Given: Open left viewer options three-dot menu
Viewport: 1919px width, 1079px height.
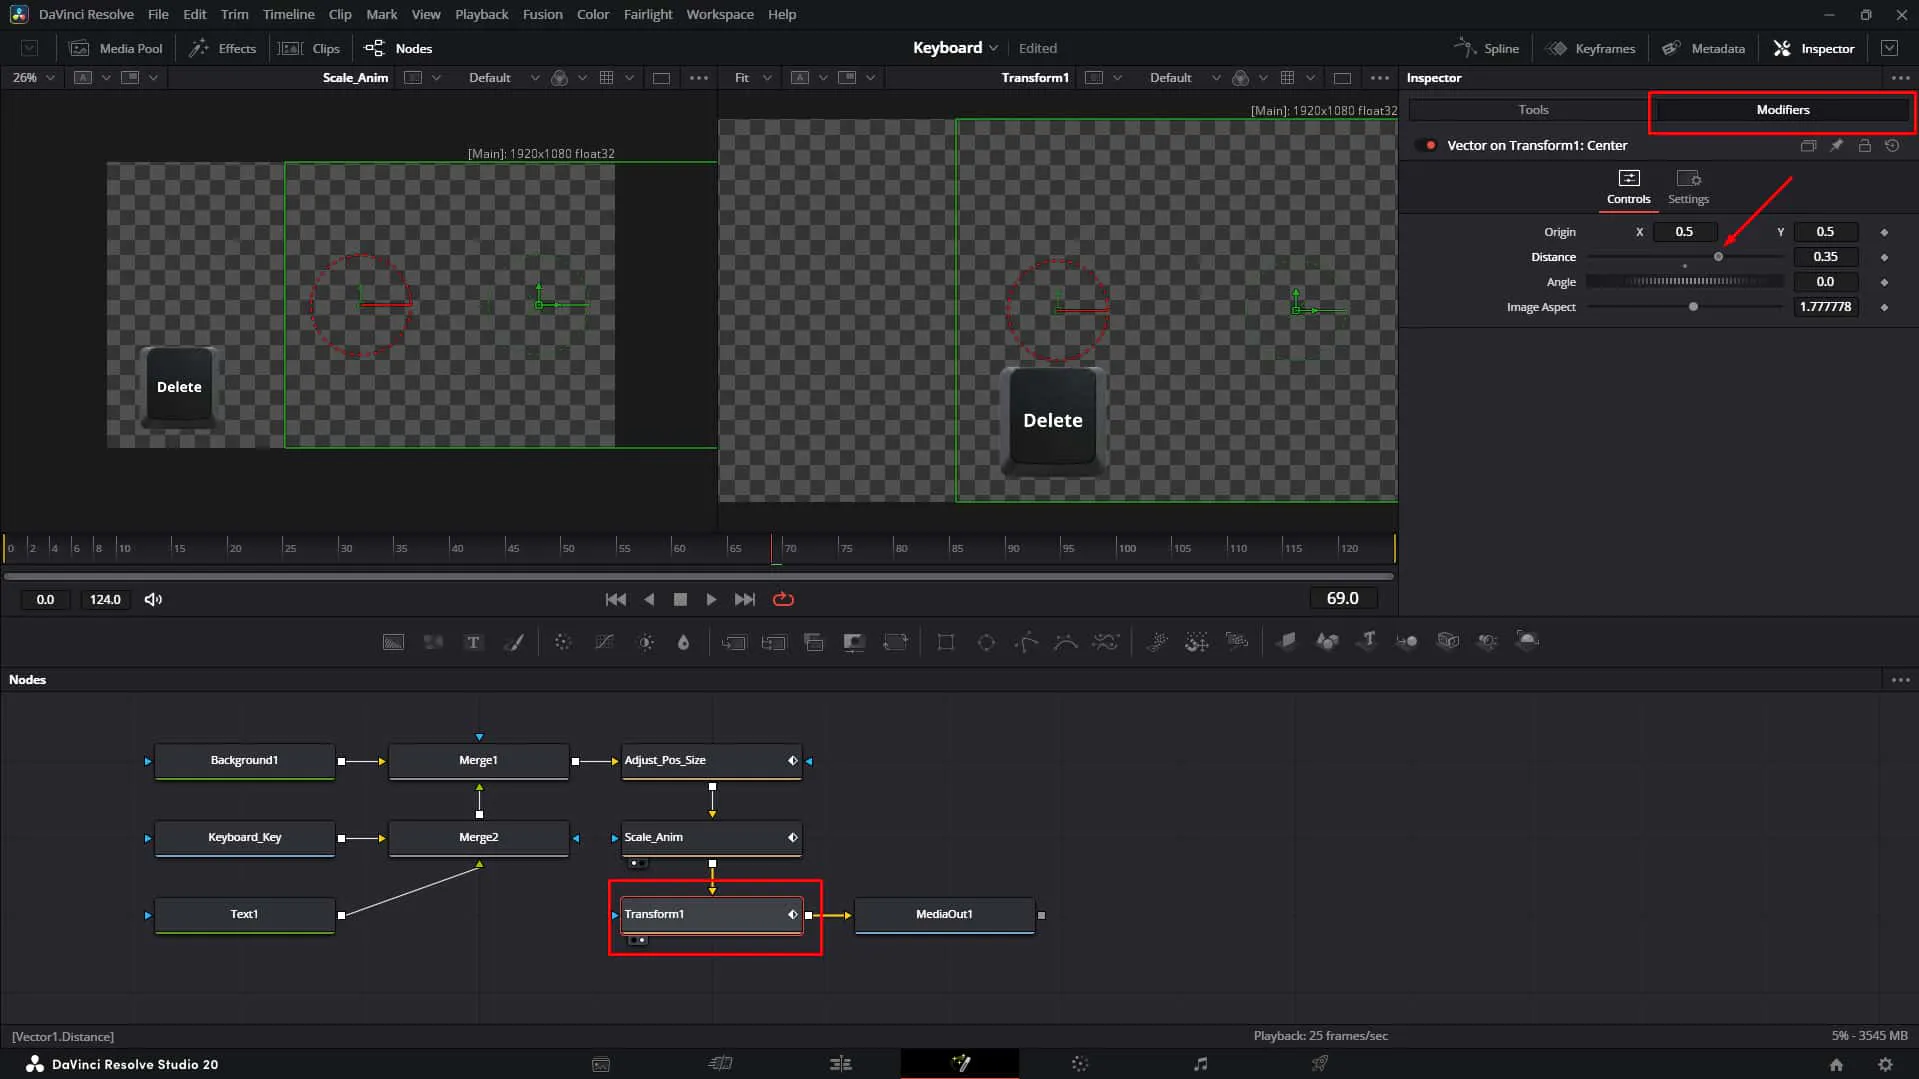Looking at the screenshot, I should 699,77.
